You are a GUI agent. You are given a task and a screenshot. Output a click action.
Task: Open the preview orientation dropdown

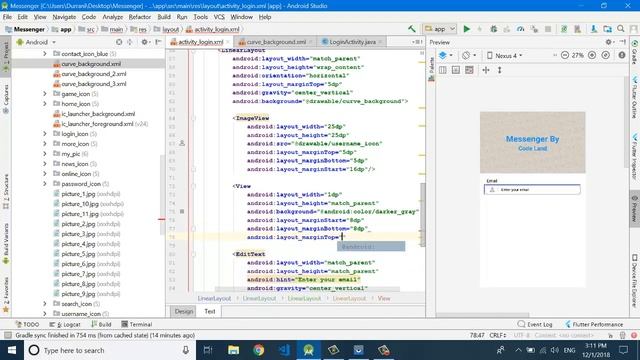click(x=469, y=55)
